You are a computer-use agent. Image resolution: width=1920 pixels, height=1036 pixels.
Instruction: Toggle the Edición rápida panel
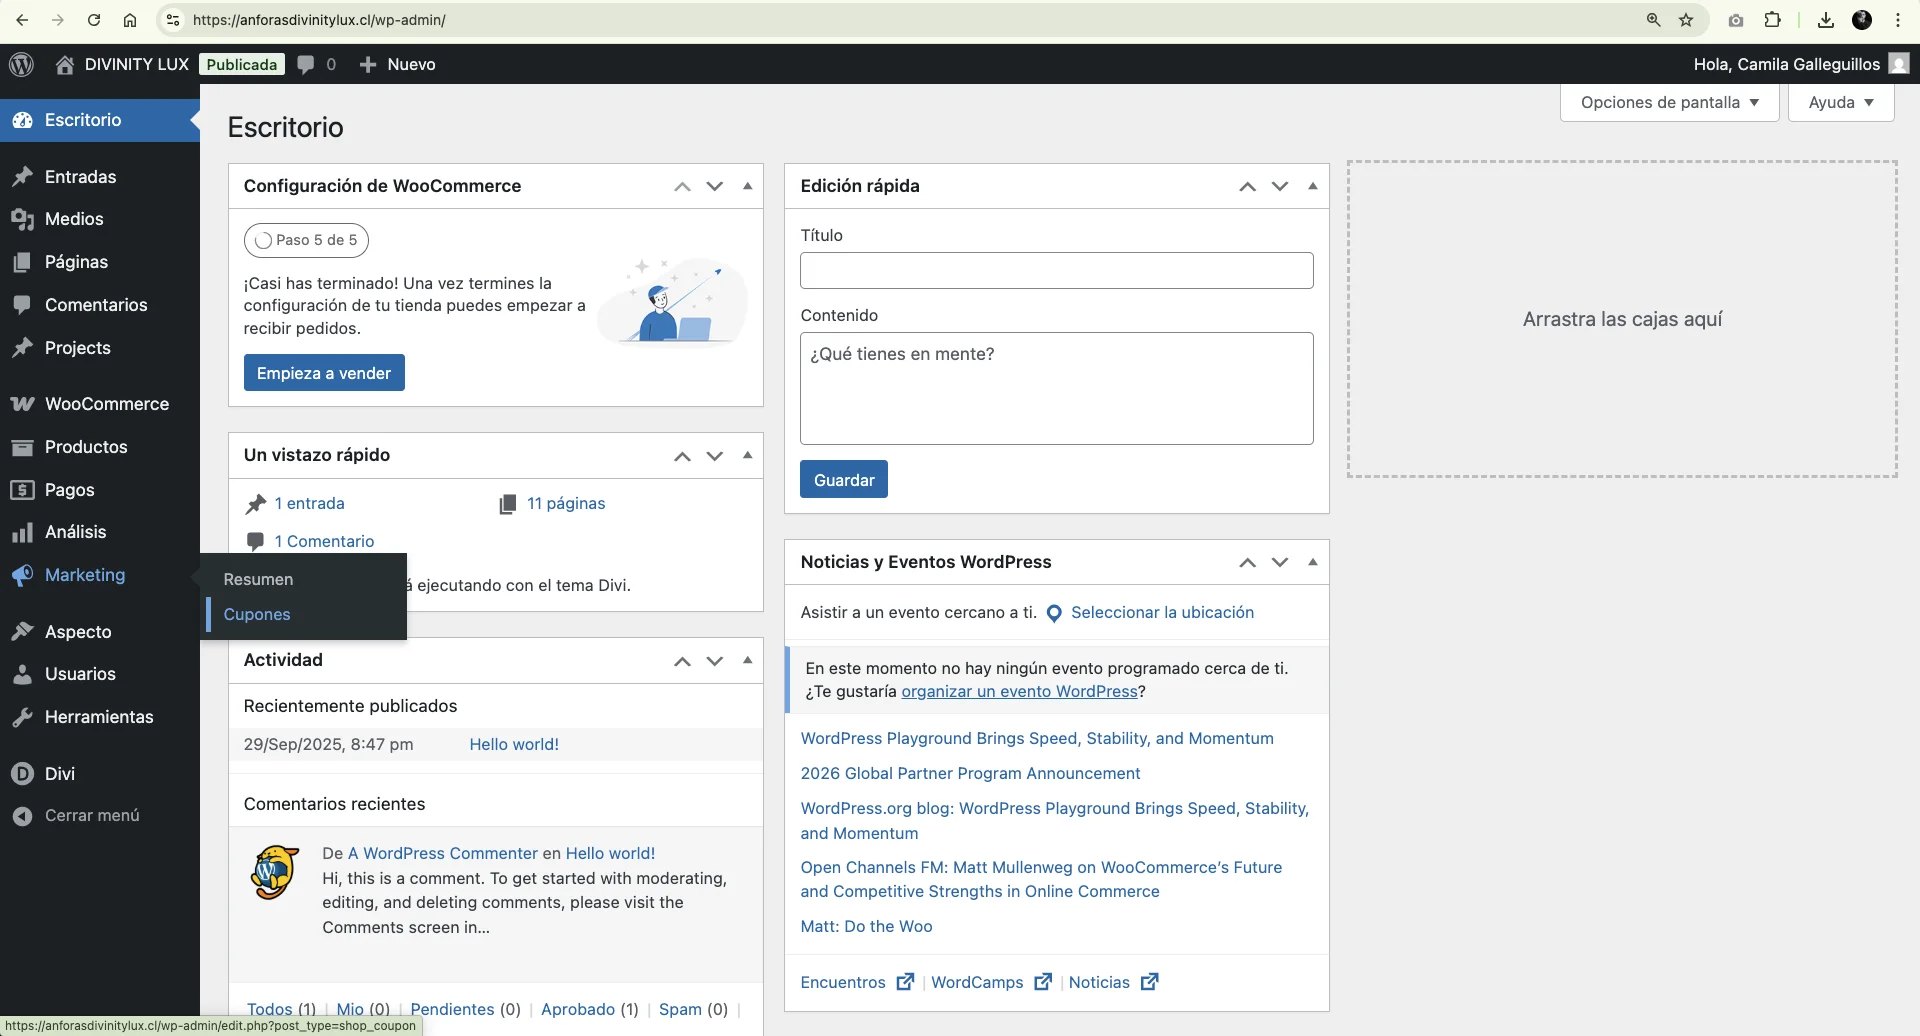[x=1312, y=186]
